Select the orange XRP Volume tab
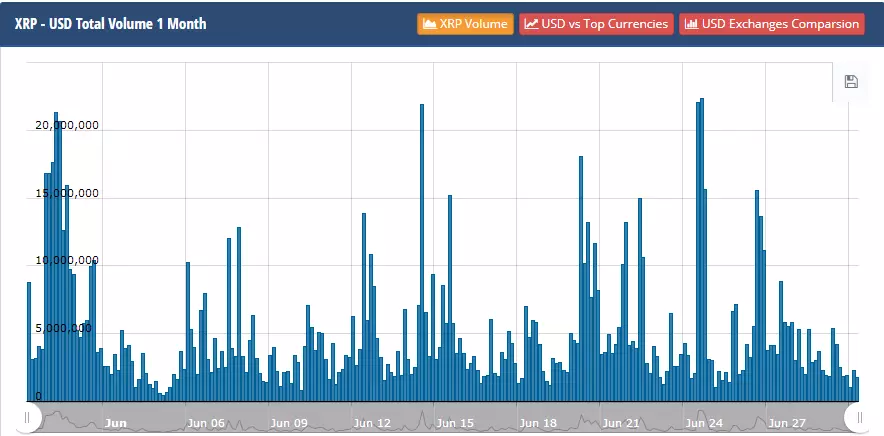This screenshot has height=436, width=884. pos(465,24)
